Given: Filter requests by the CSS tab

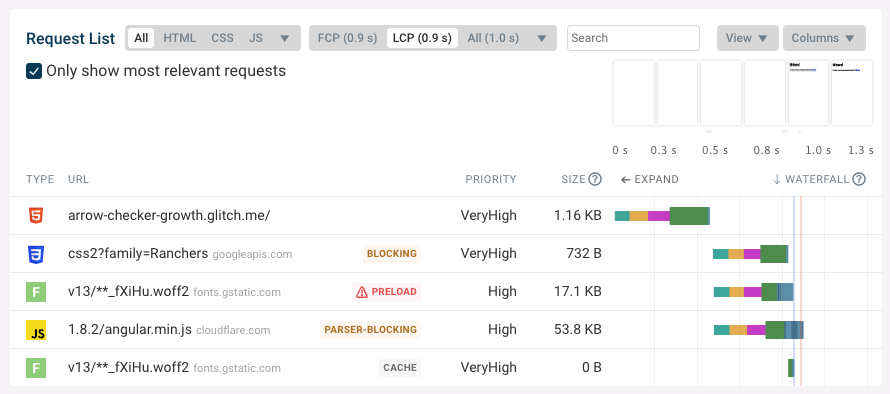Looking at the screenshot, I should tap(222, 38).
